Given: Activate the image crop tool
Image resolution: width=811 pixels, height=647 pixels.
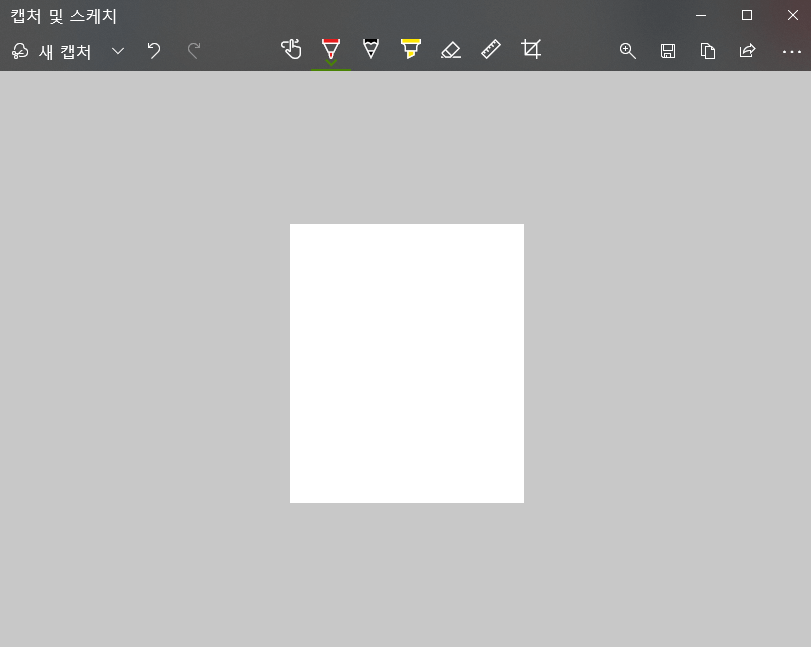Looking at the screenshot, I should tap(531, 50).
